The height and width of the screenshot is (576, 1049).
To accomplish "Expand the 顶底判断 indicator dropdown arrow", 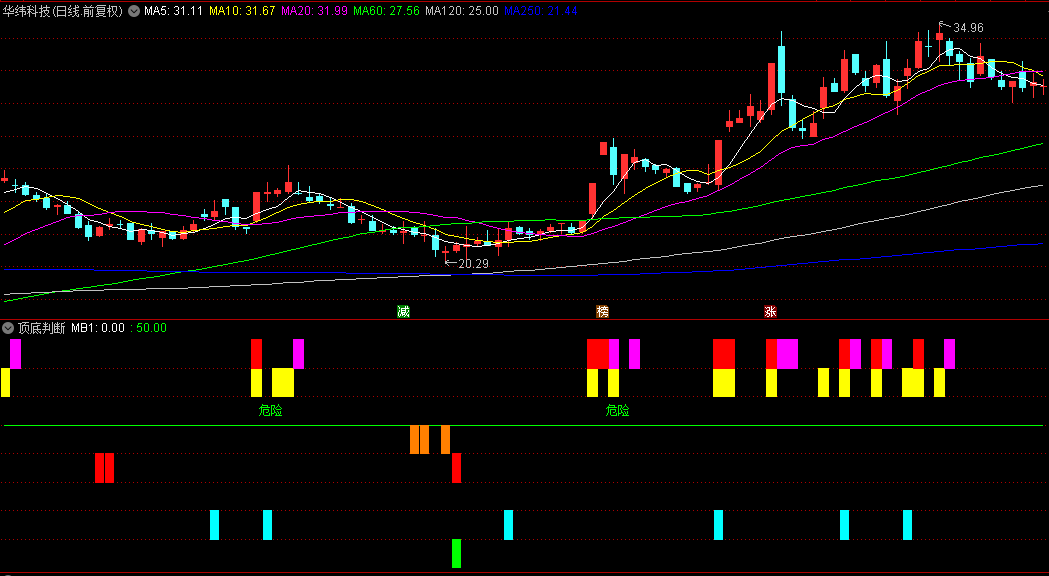I will pyautogui.click(x=8, y=328).
